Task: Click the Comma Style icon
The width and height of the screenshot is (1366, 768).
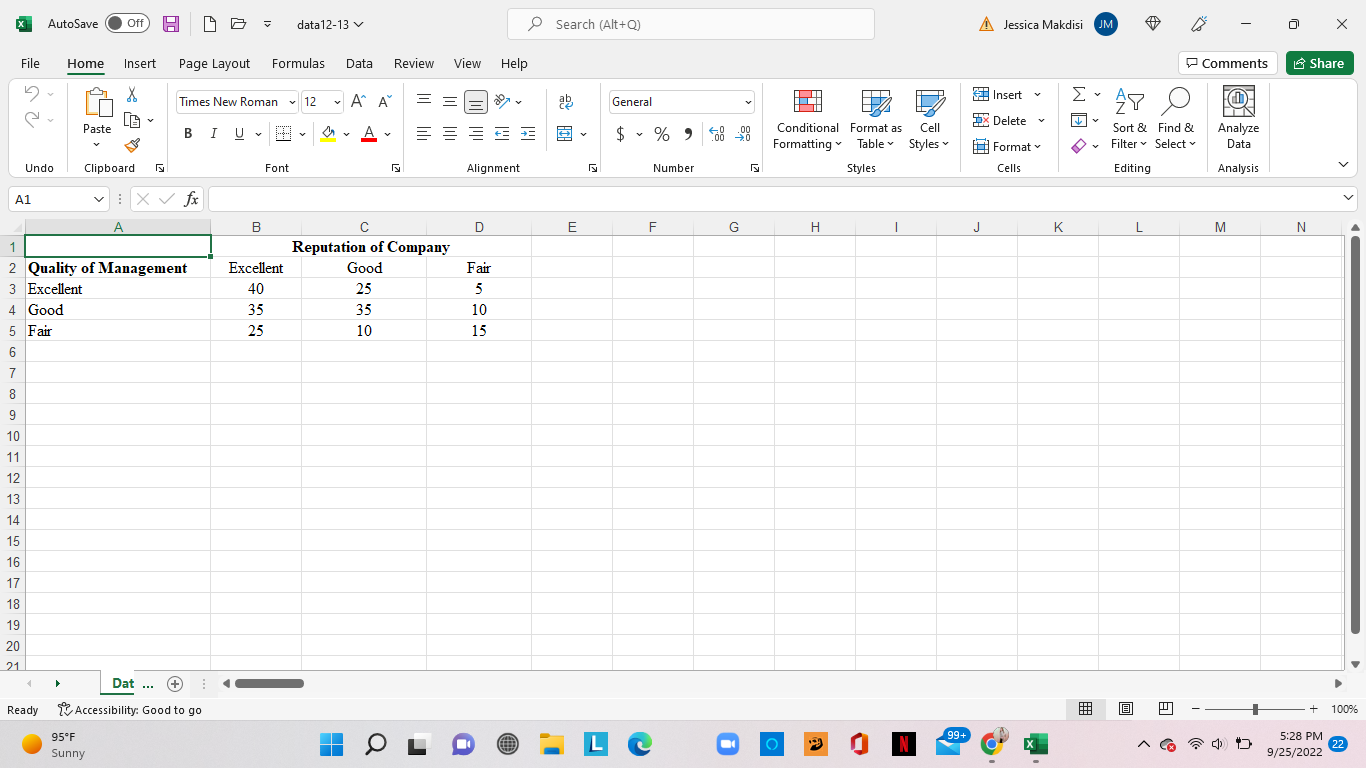Action: [688, 134]
